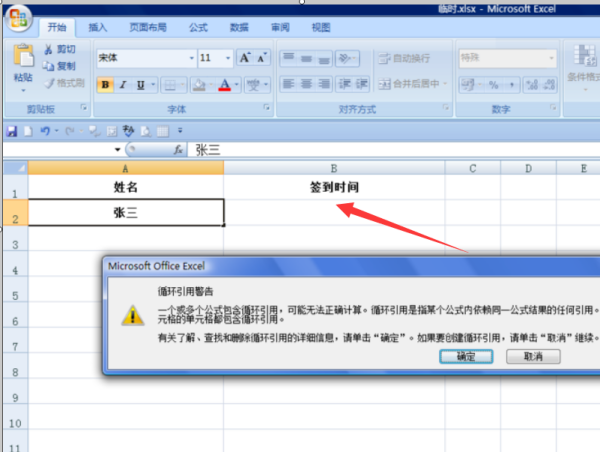600x452 pixels.
Task: Apply fill color bucket
Action: (x=199, y=85)
